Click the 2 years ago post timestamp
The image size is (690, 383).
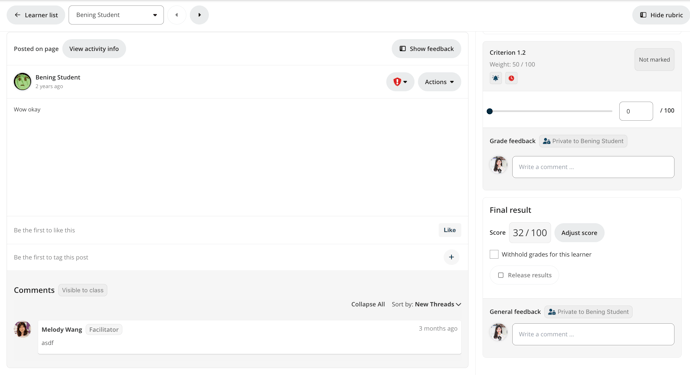tap(49, 86)
